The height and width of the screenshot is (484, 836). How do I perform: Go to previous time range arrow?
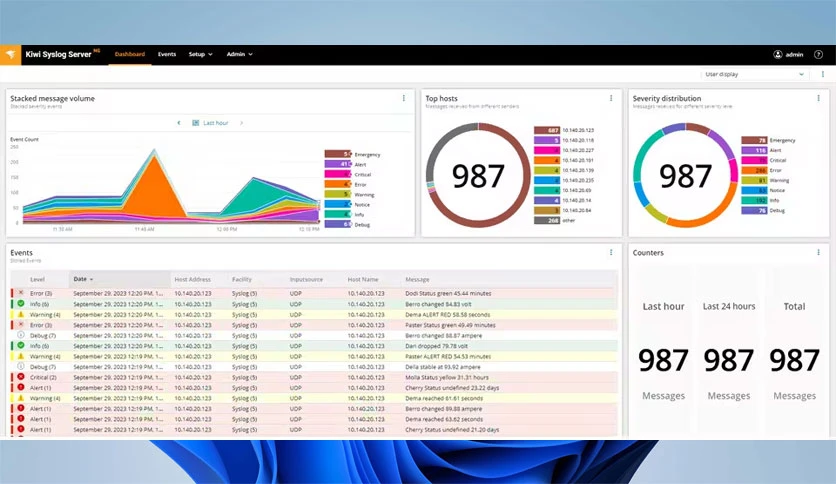pyautogui.click(x=179, y=123)
